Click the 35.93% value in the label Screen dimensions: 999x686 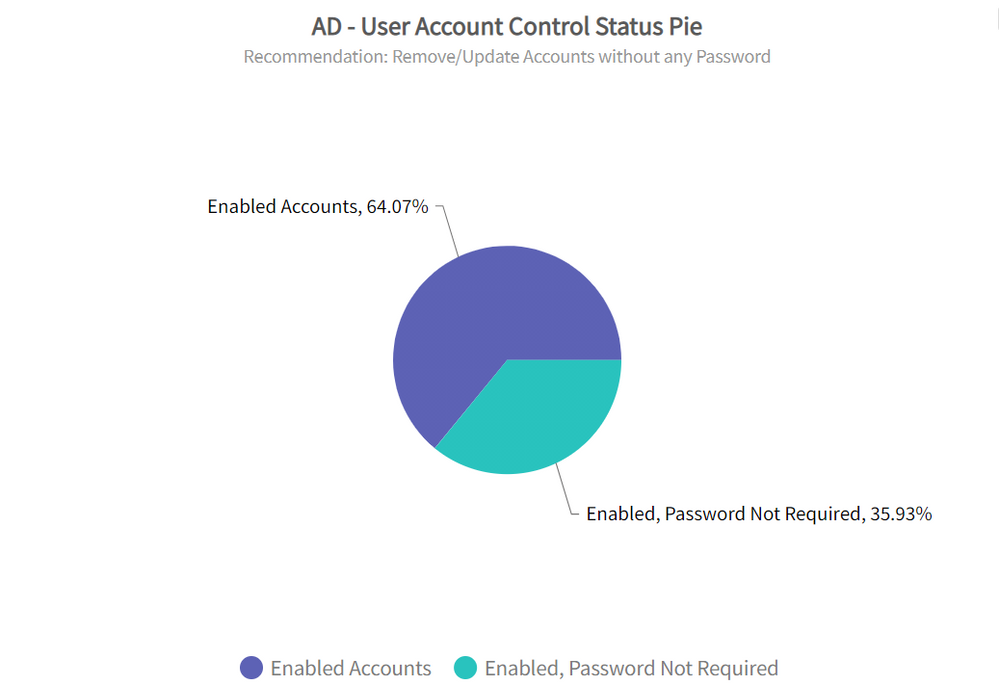pos(900,514)
